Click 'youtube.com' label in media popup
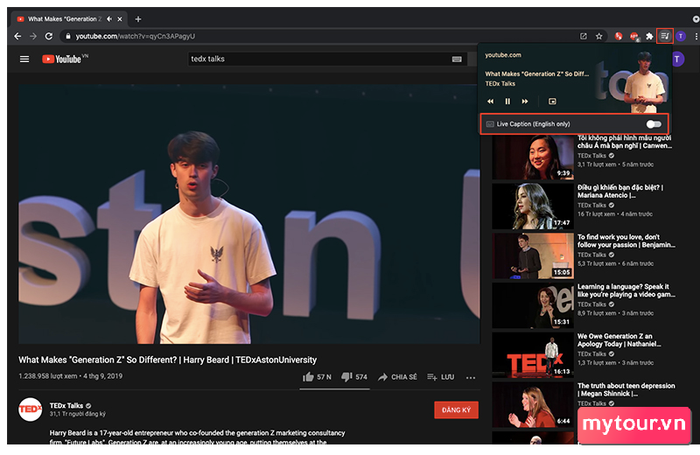The image size is (700, 455). (x=503, y=55)
